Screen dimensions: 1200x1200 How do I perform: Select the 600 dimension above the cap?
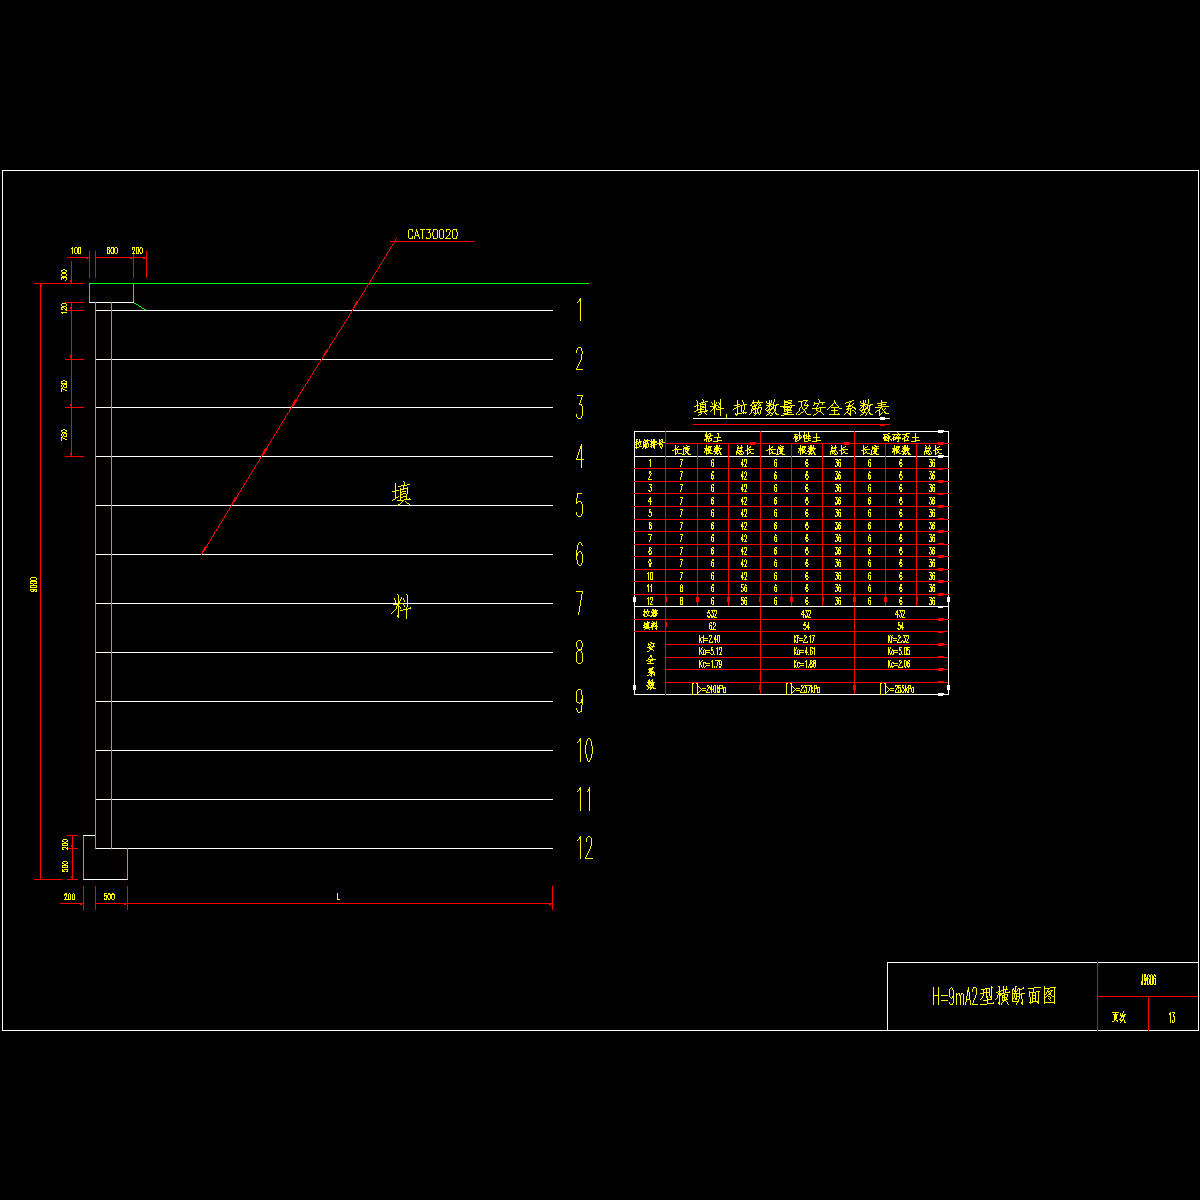click(111, 250)
